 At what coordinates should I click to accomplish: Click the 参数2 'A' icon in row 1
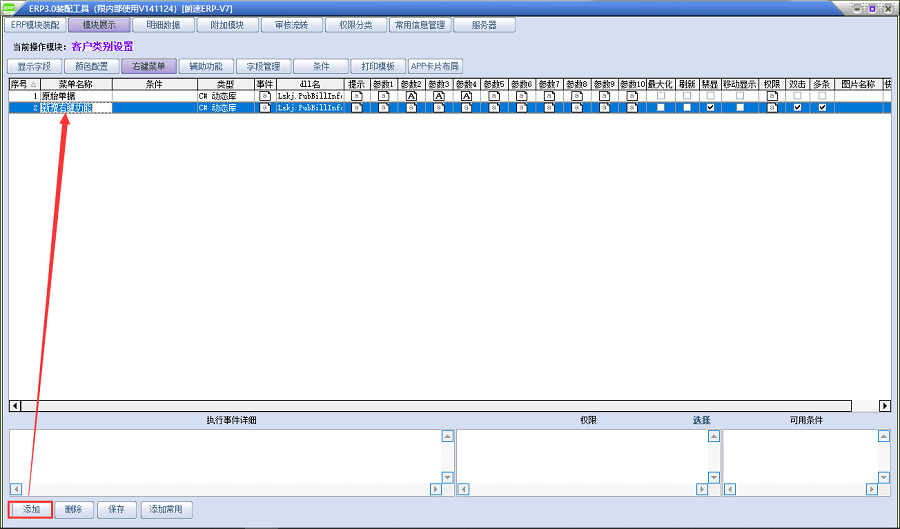pos(411,96)
